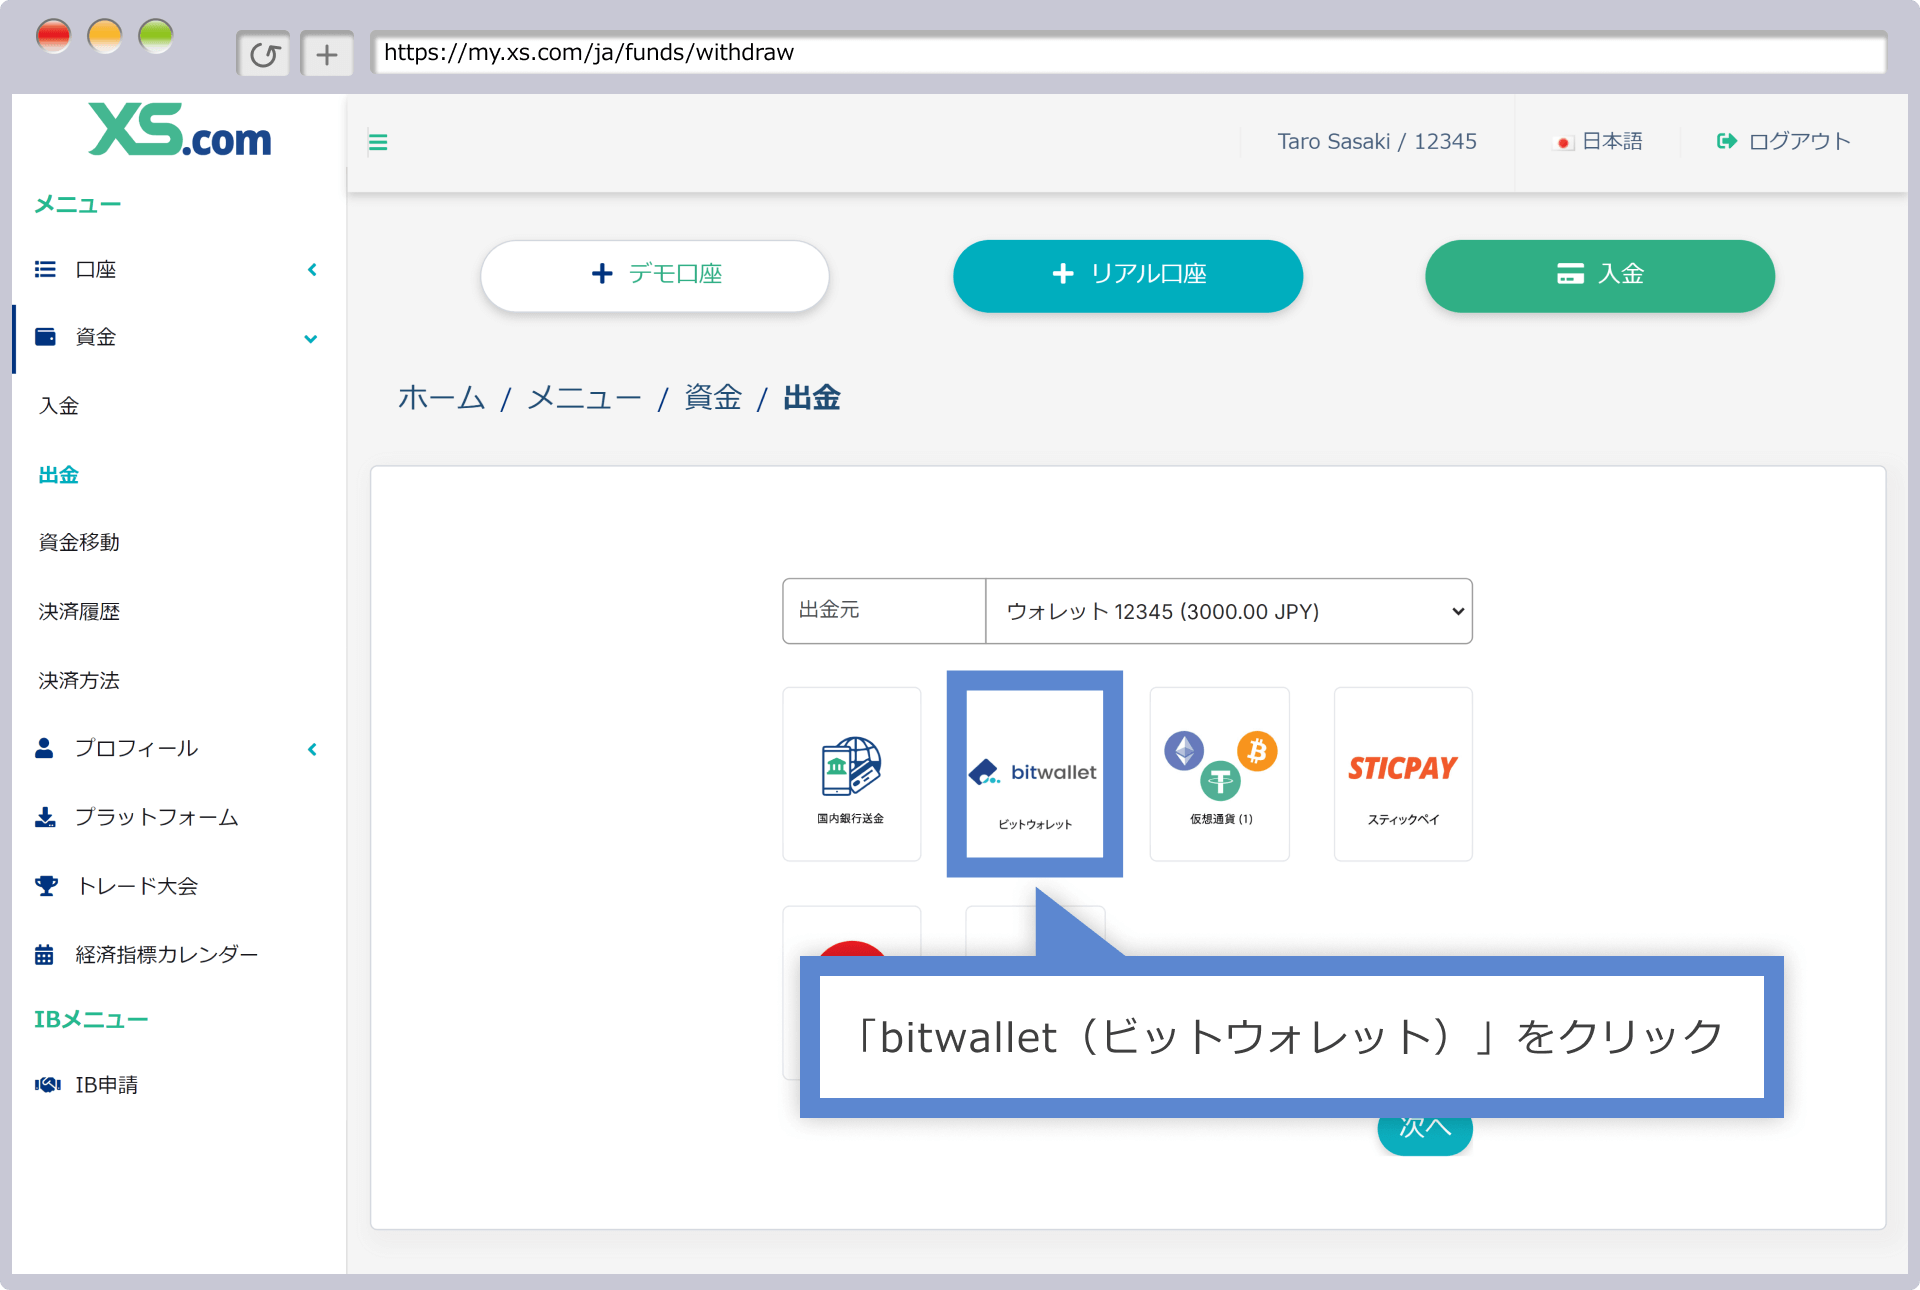
Task: Open 資金移動 in the sidebar
Action: click(79, 542)
